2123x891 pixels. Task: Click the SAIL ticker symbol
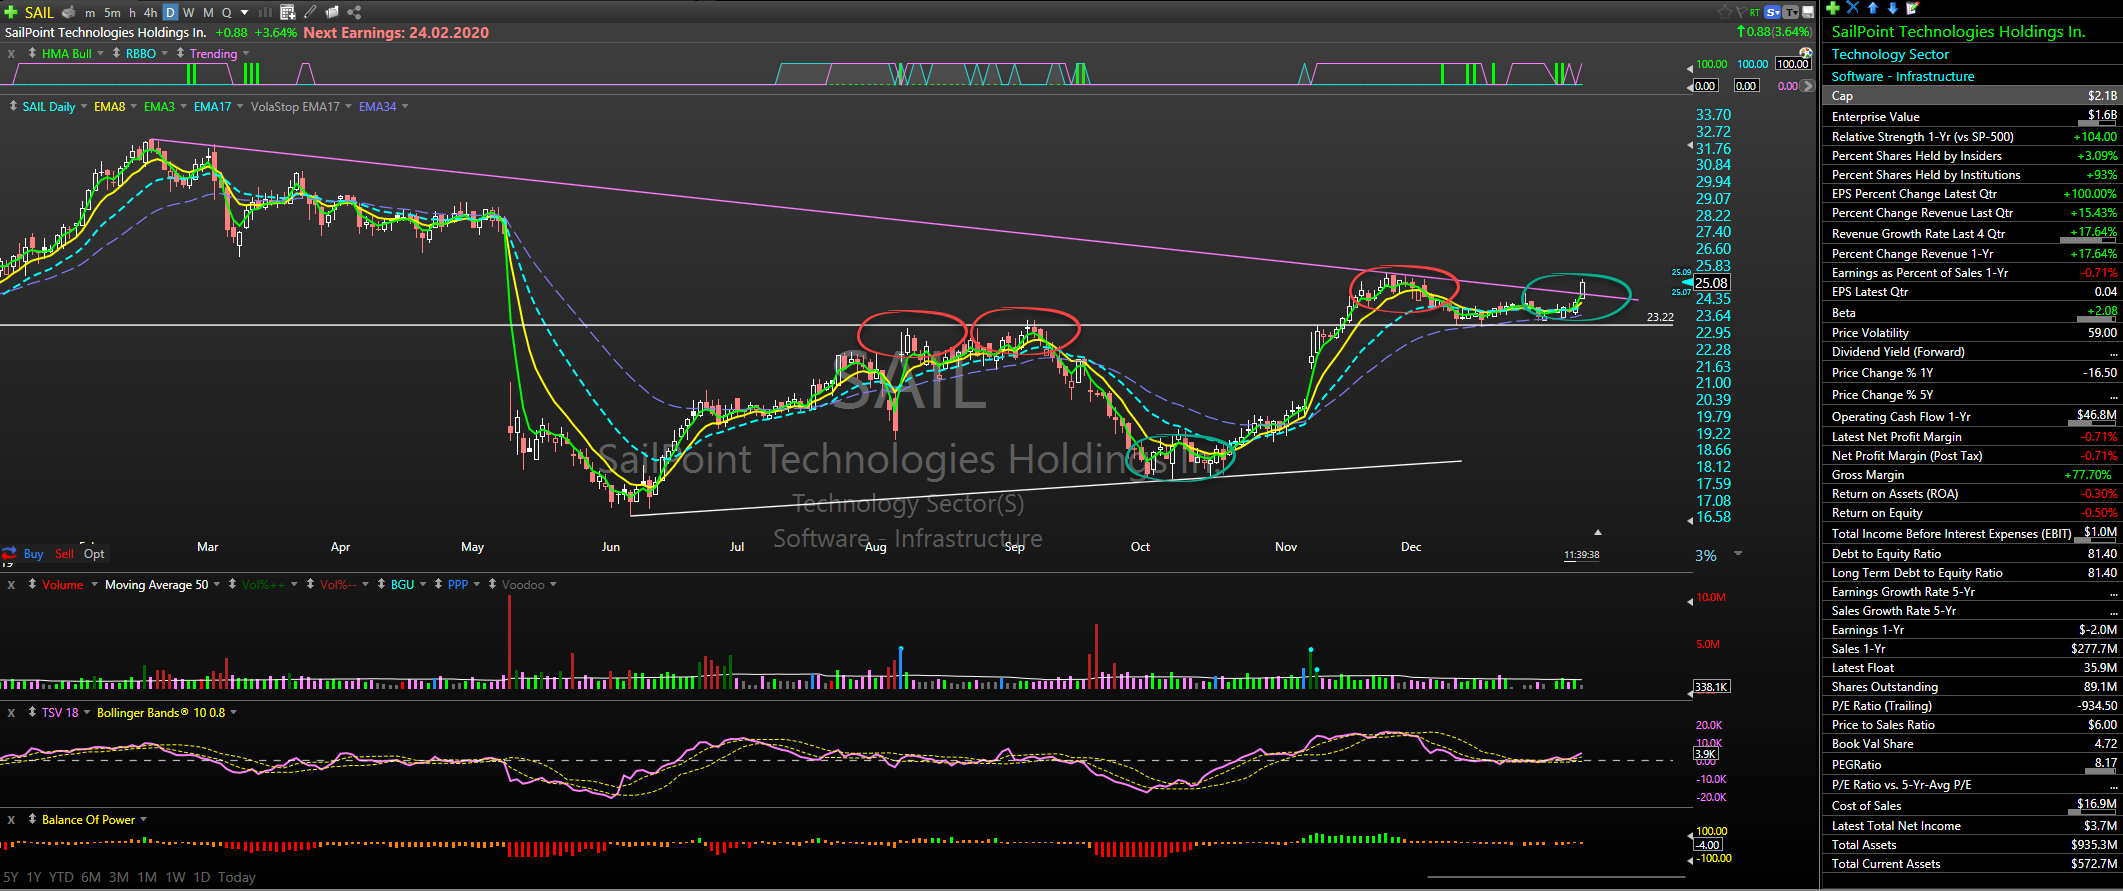tap(39, 12)
